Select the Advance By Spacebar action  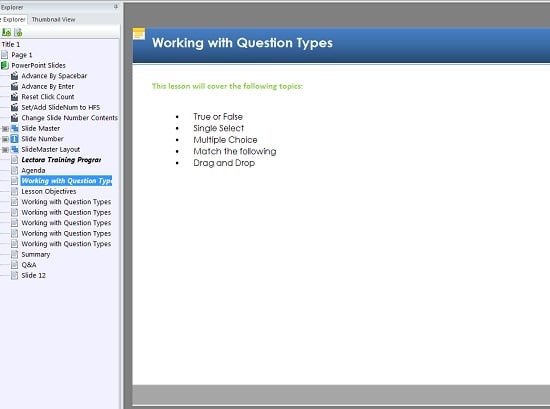coord(54,76)
